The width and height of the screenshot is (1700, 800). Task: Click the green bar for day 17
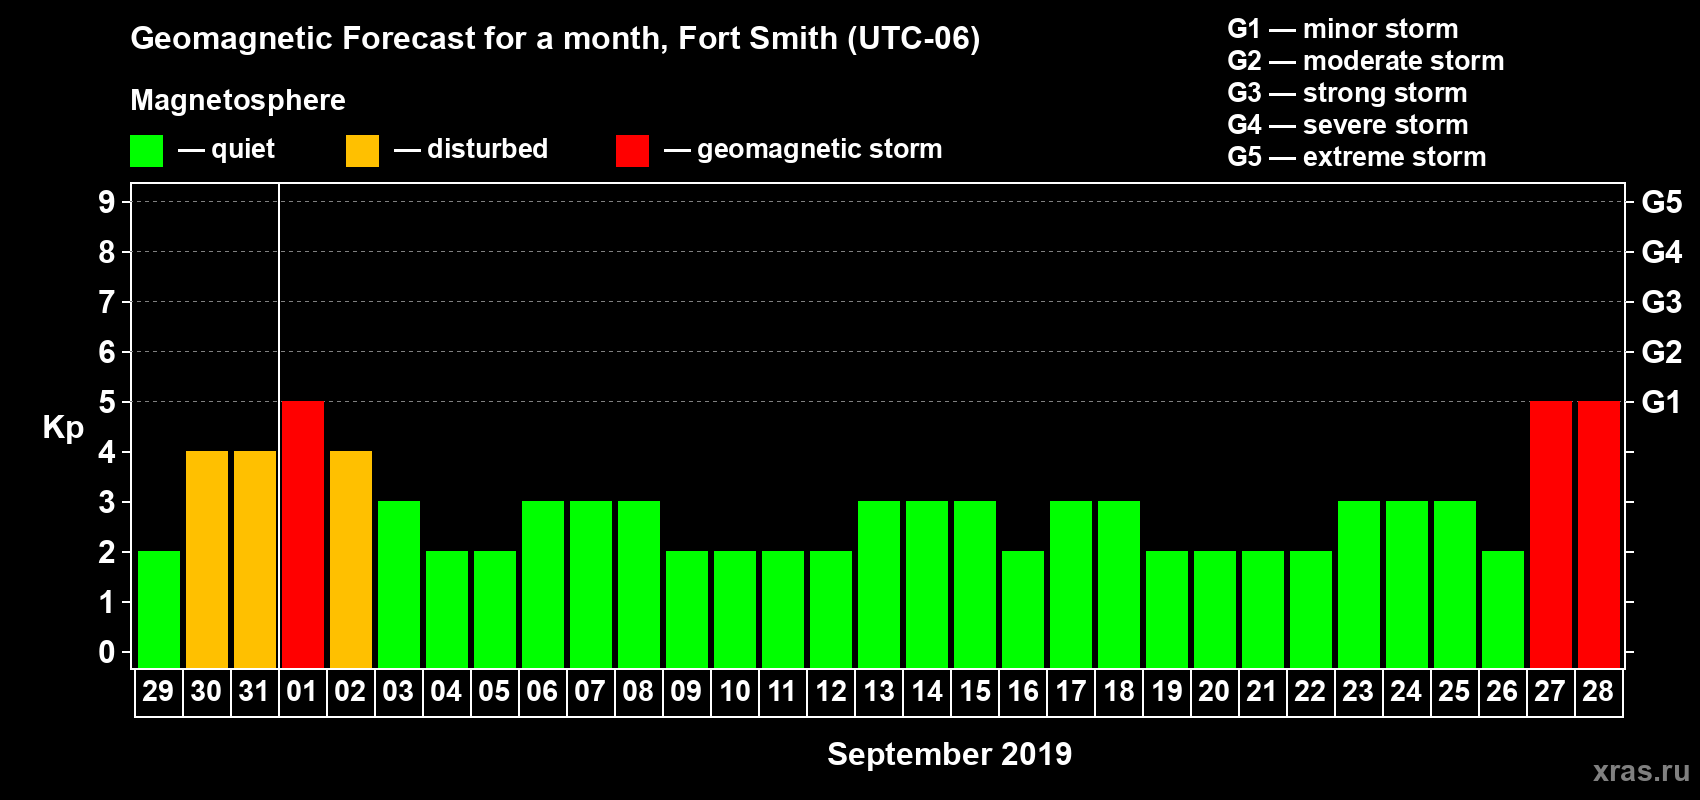pos(1071,584)
